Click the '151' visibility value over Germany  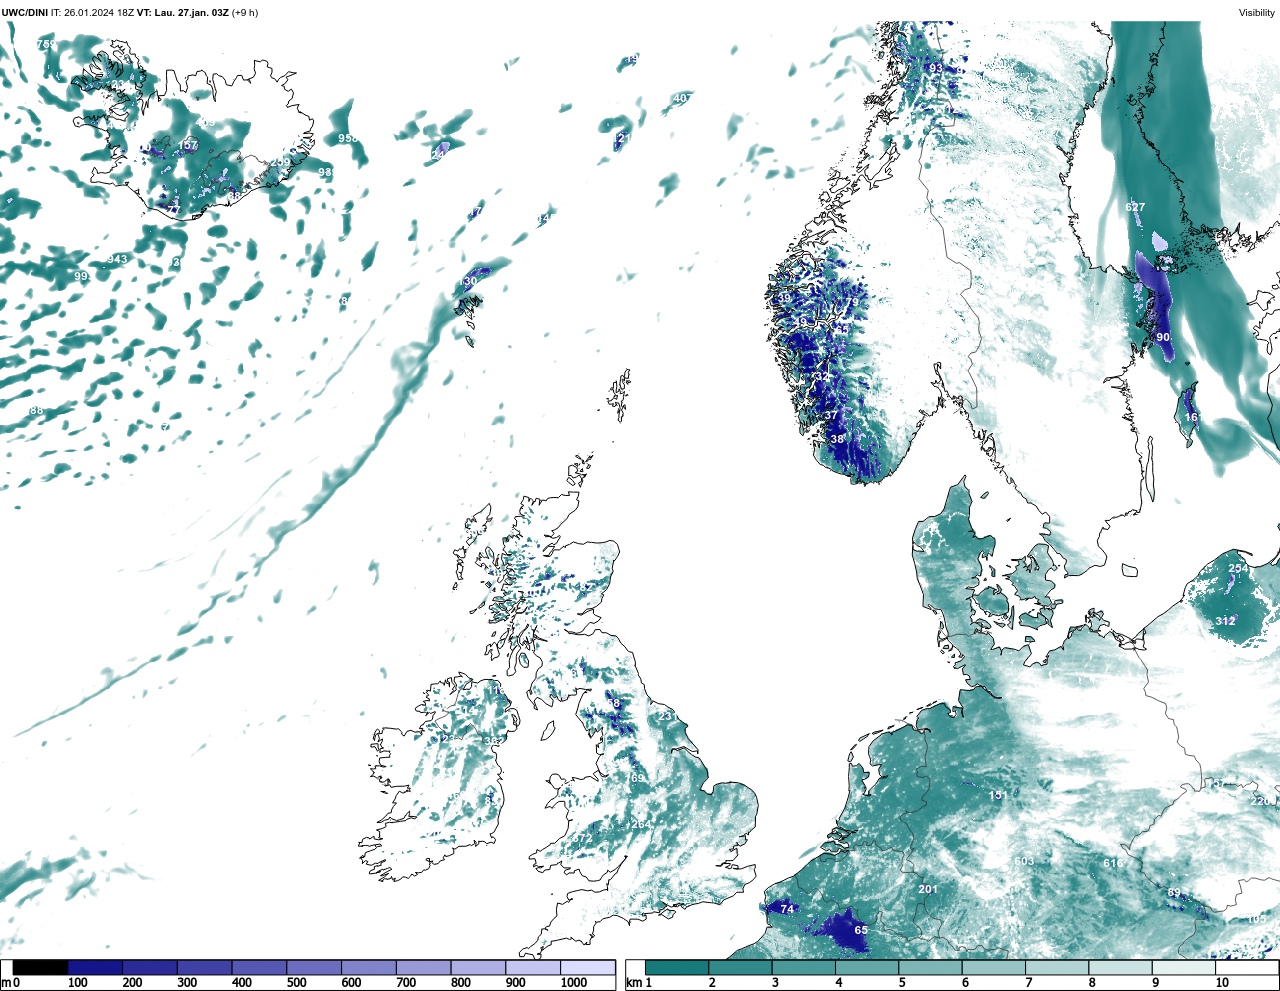(x=998, y=796)
